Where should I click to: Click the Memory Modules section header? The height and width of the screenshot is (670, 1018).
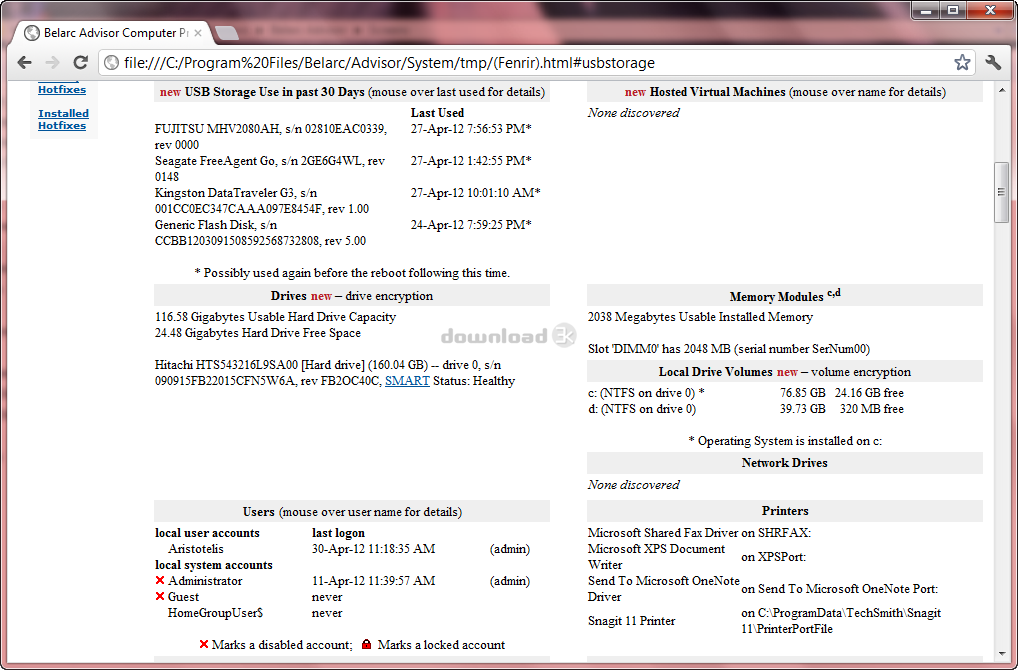pos(785,295)
